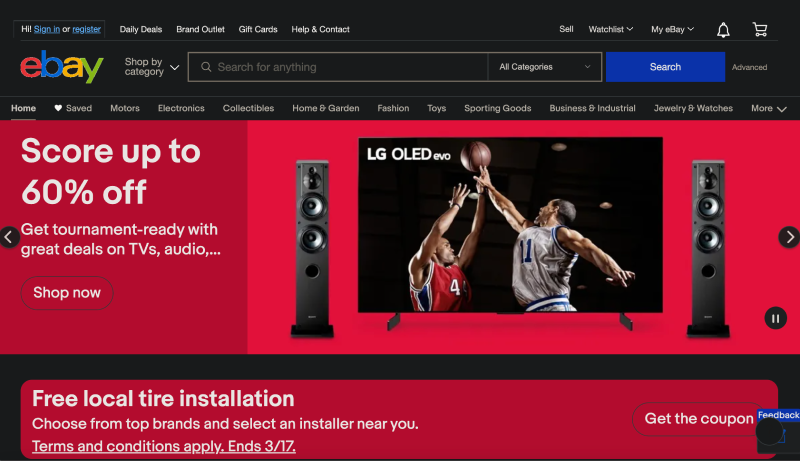The width and height of the screenshot is (800, 461).
Task: Click the eBay logo
Action: [62, 66]
